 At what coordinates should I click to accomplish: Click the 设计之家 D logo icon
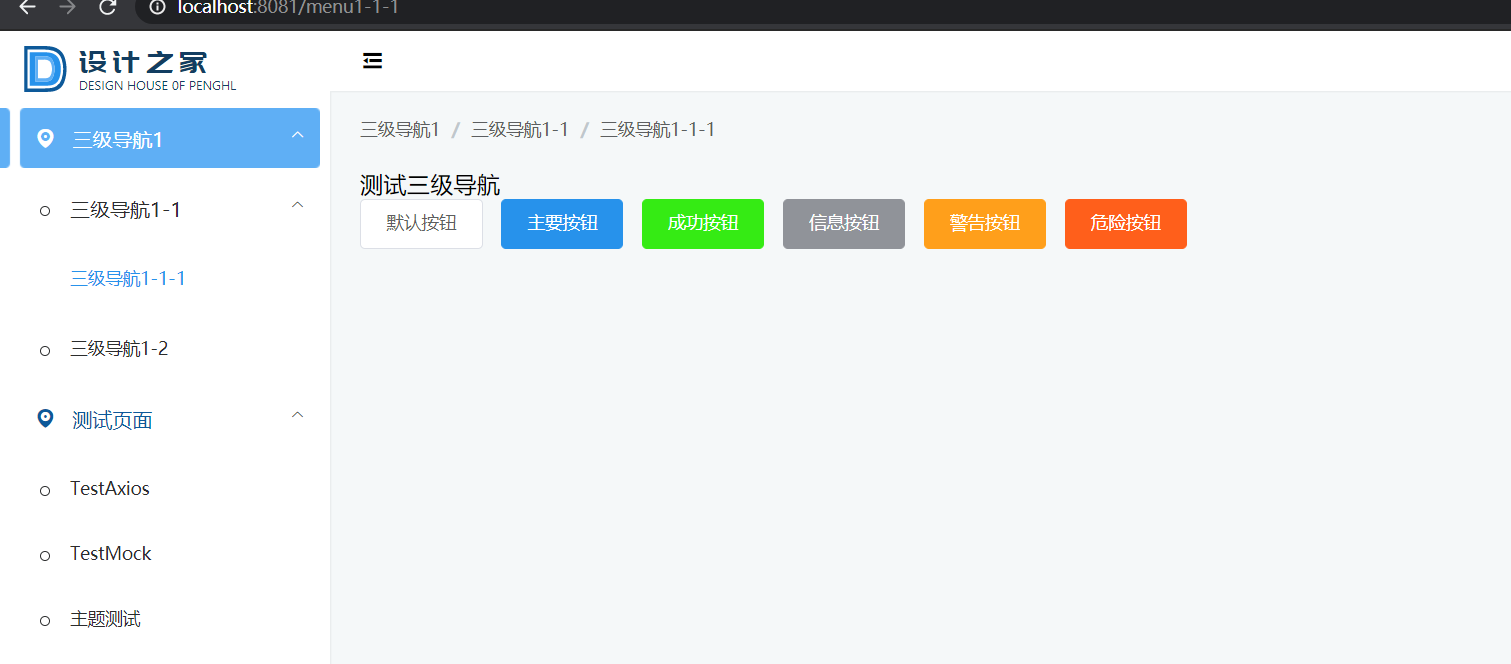coord(45,68)
